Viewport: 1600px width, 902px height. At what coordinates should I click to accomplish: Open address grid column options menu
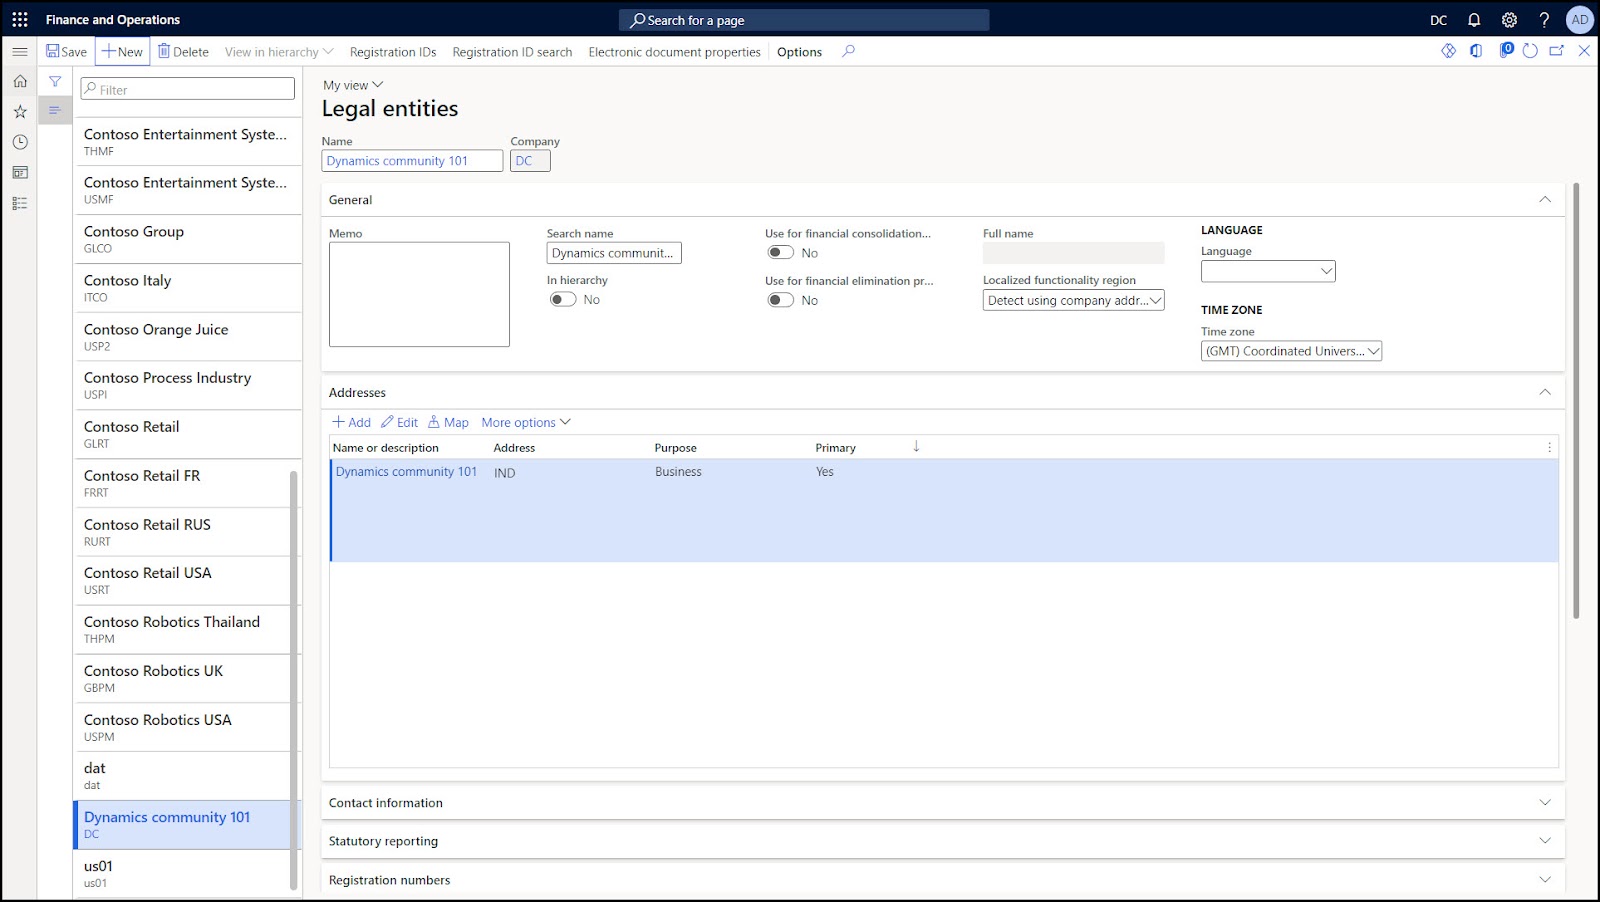(1549, 448)
